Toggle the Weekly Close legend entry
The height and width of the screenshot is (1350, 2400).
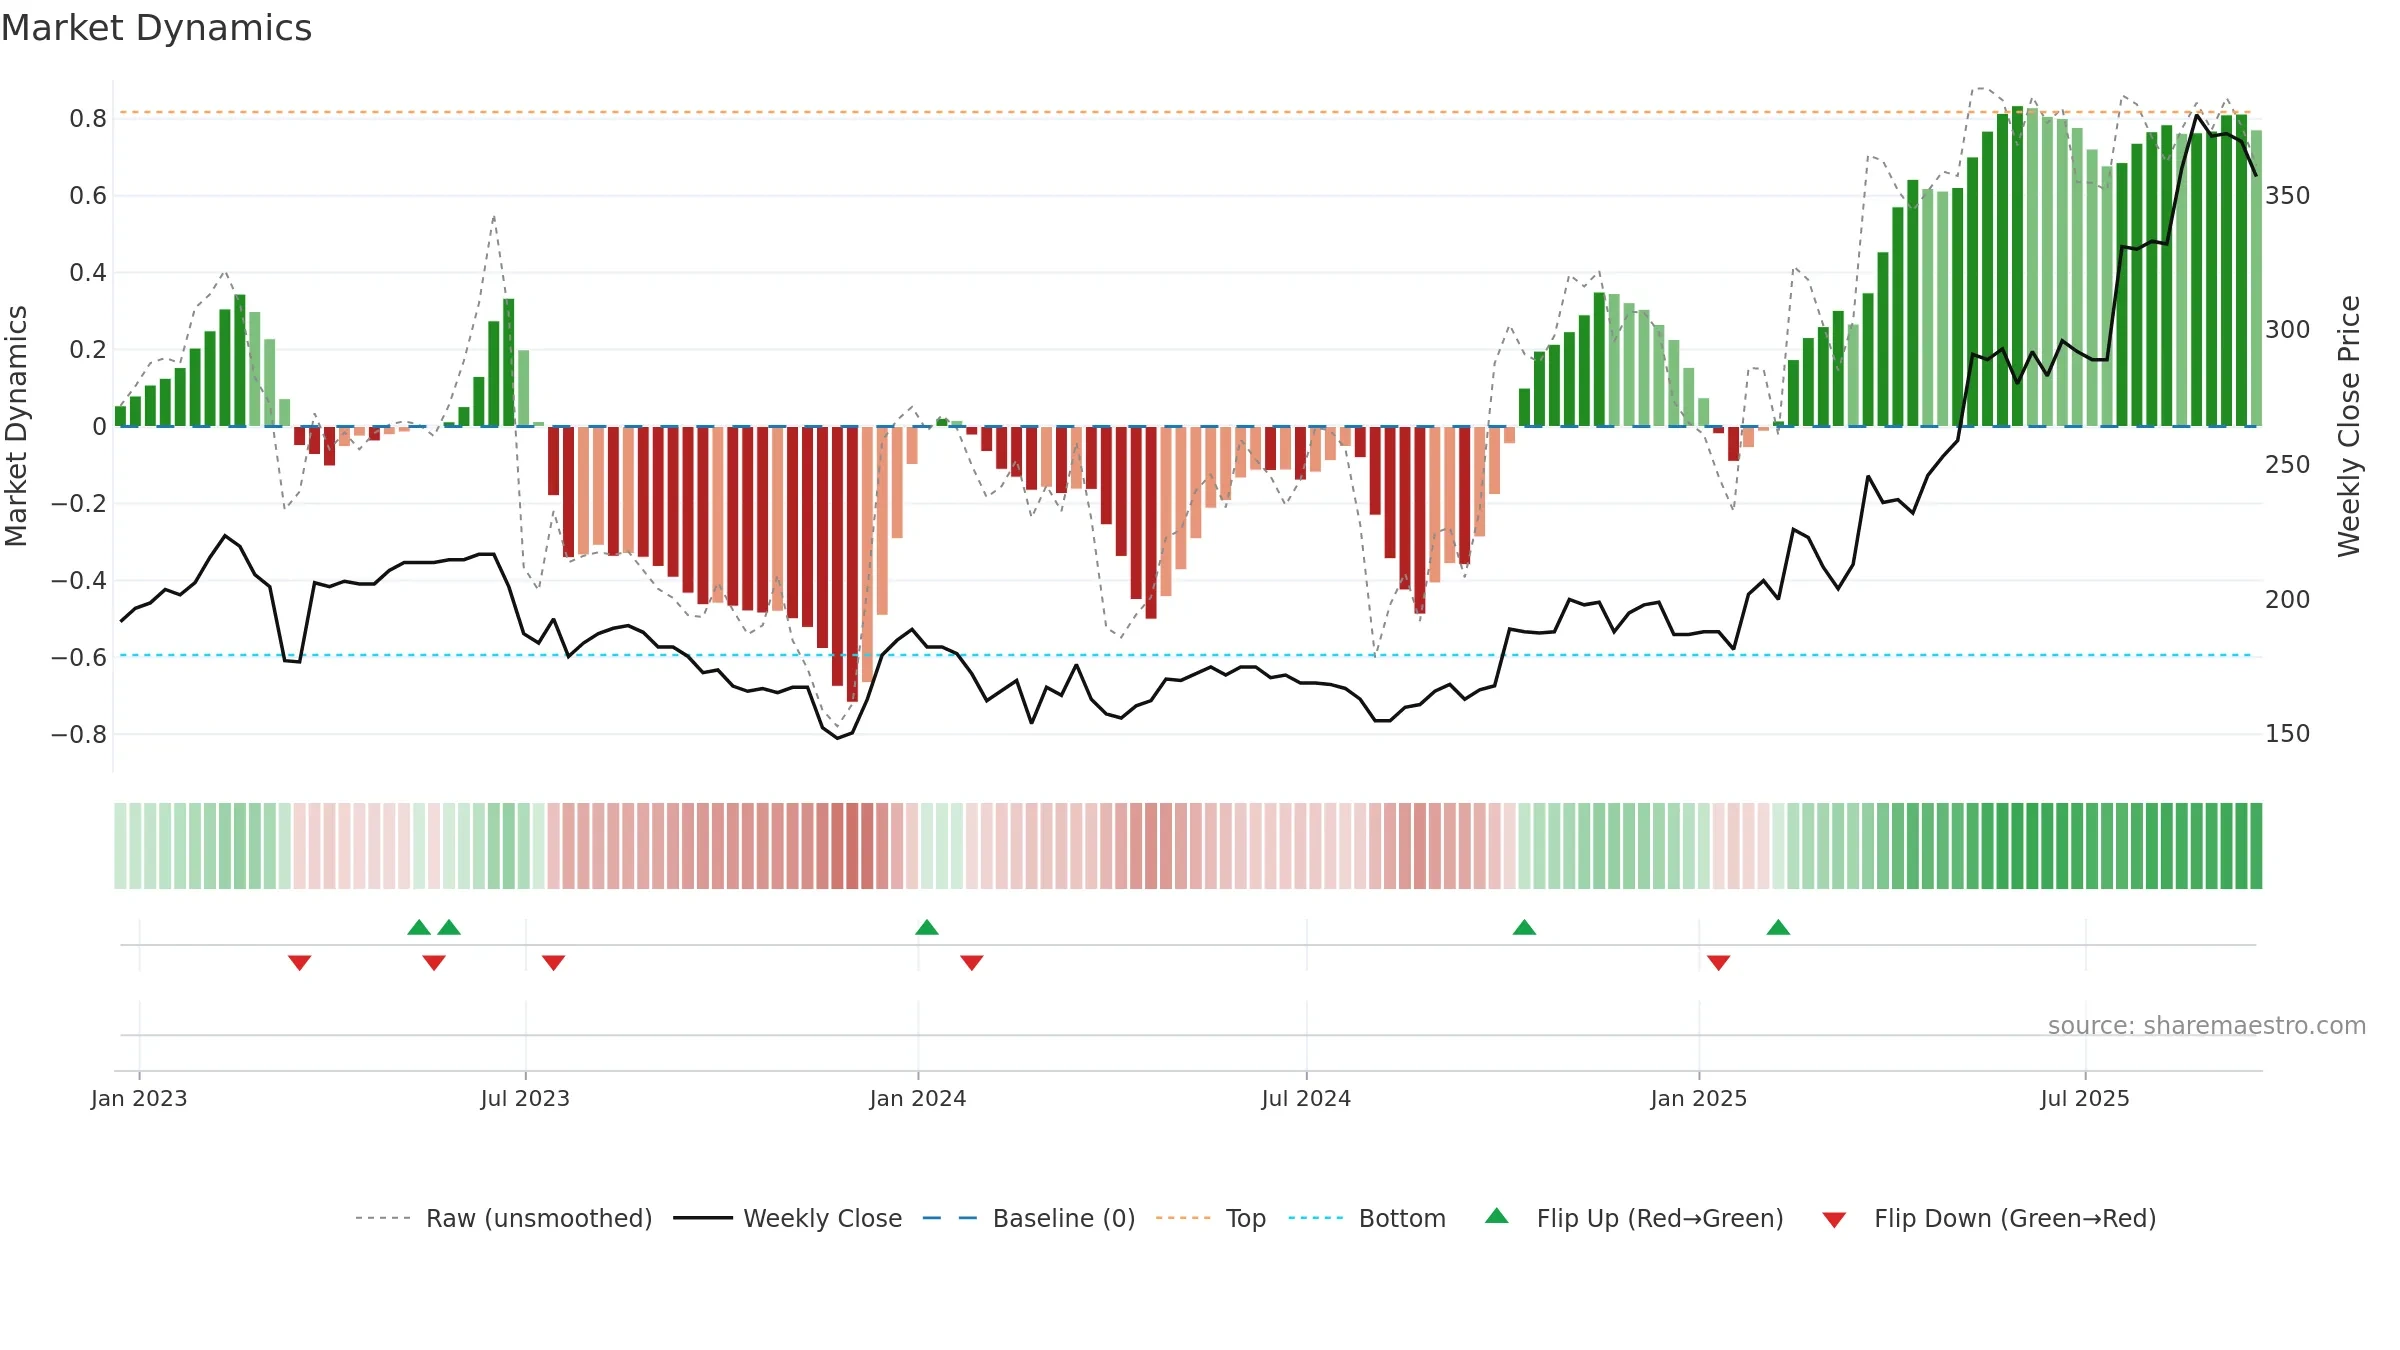788,1218
